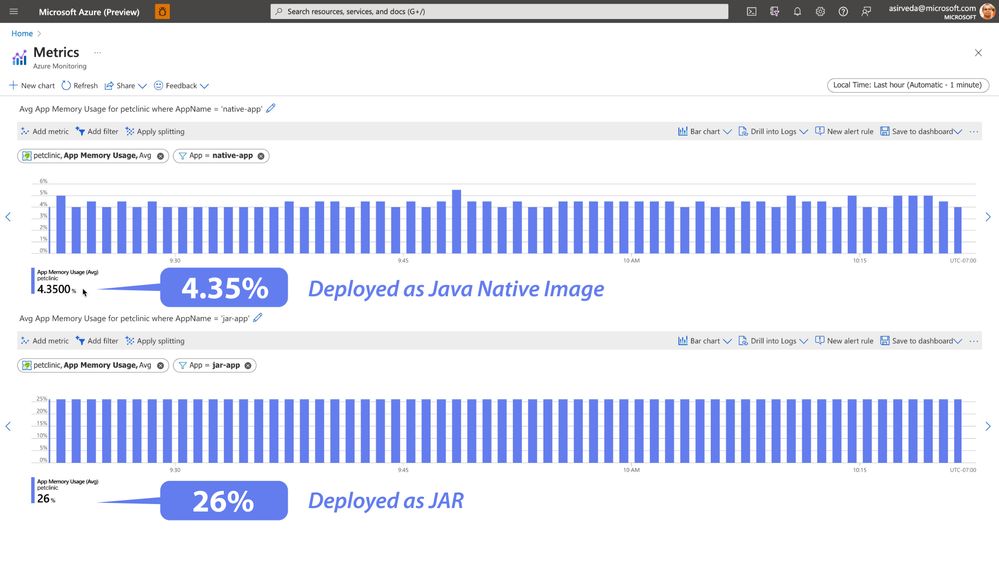Shift the jar-app chart time range backward
The image size is (999, 562).
click(x=8, y=426)
